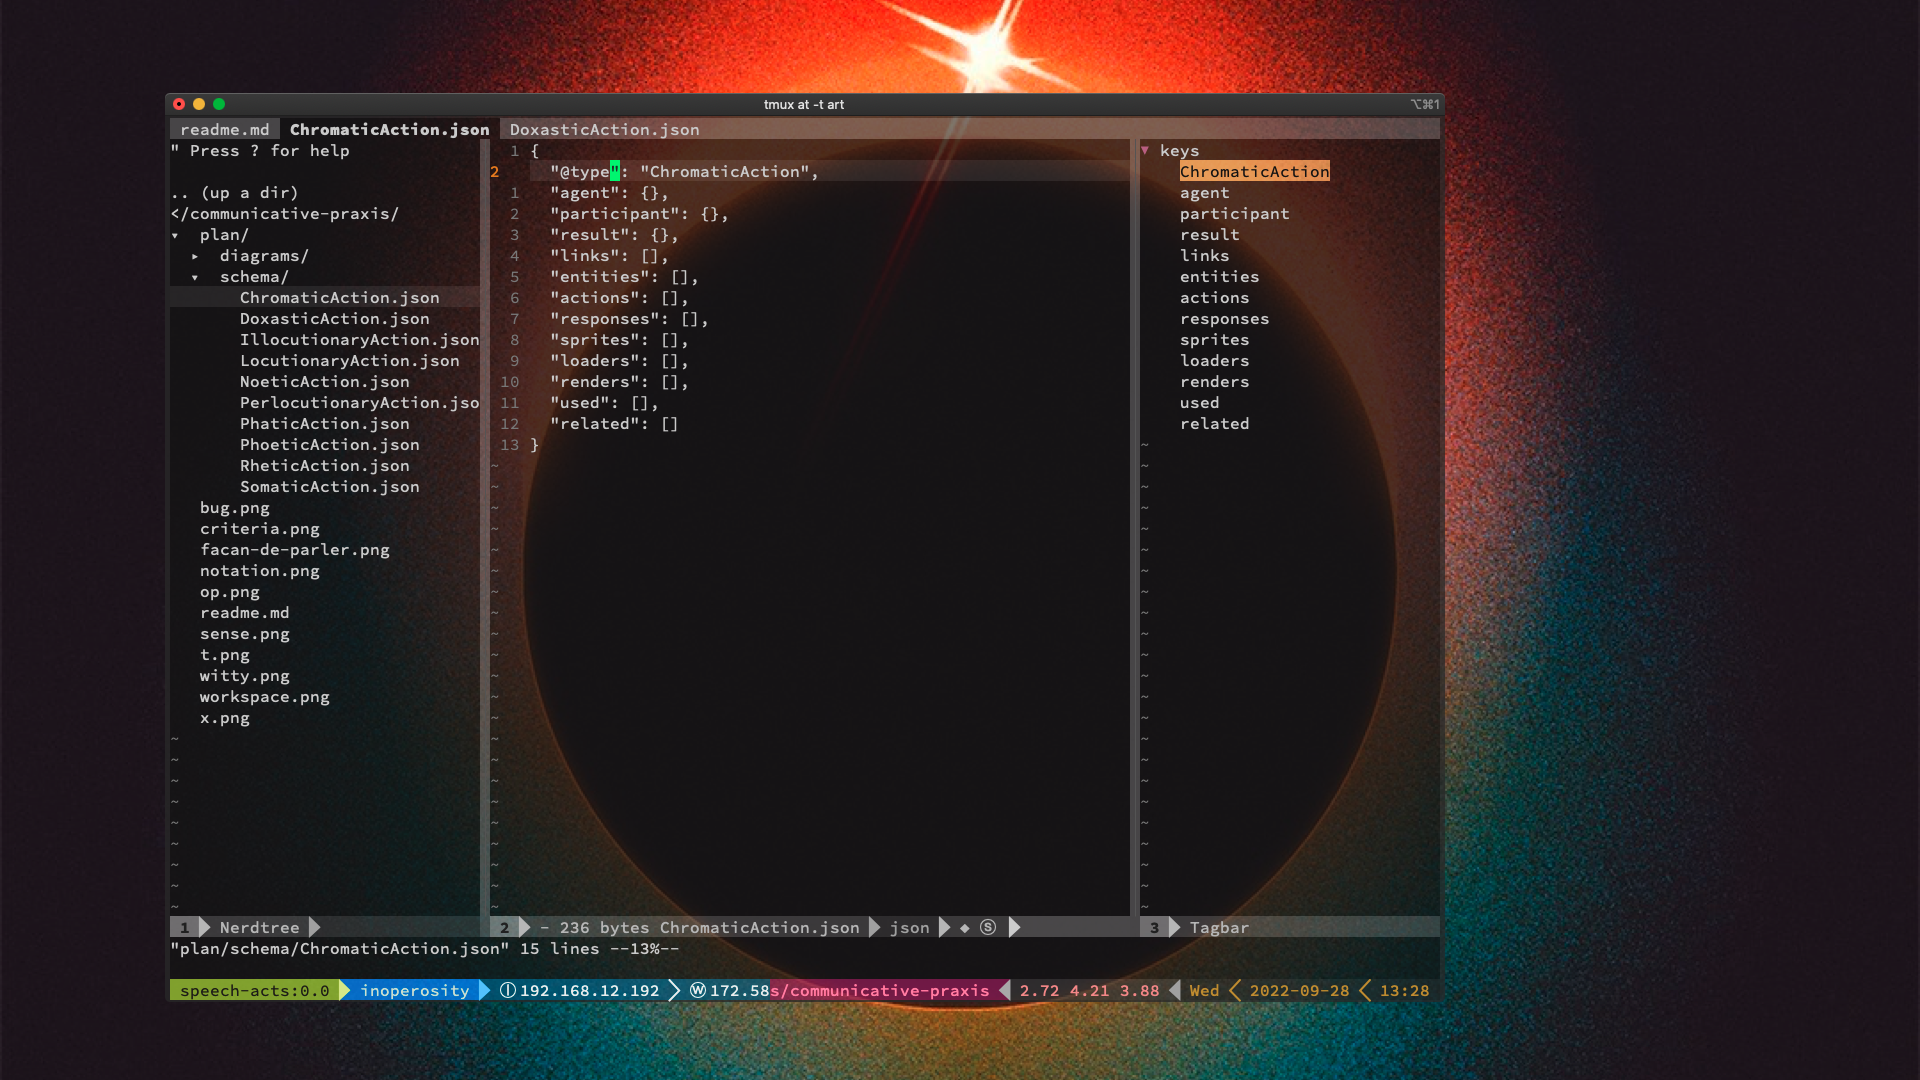Image resolution: width=1920 pixels, height=1080 pixels.
Task: Click the circled I LAN address icon
Action: [508, 990]
